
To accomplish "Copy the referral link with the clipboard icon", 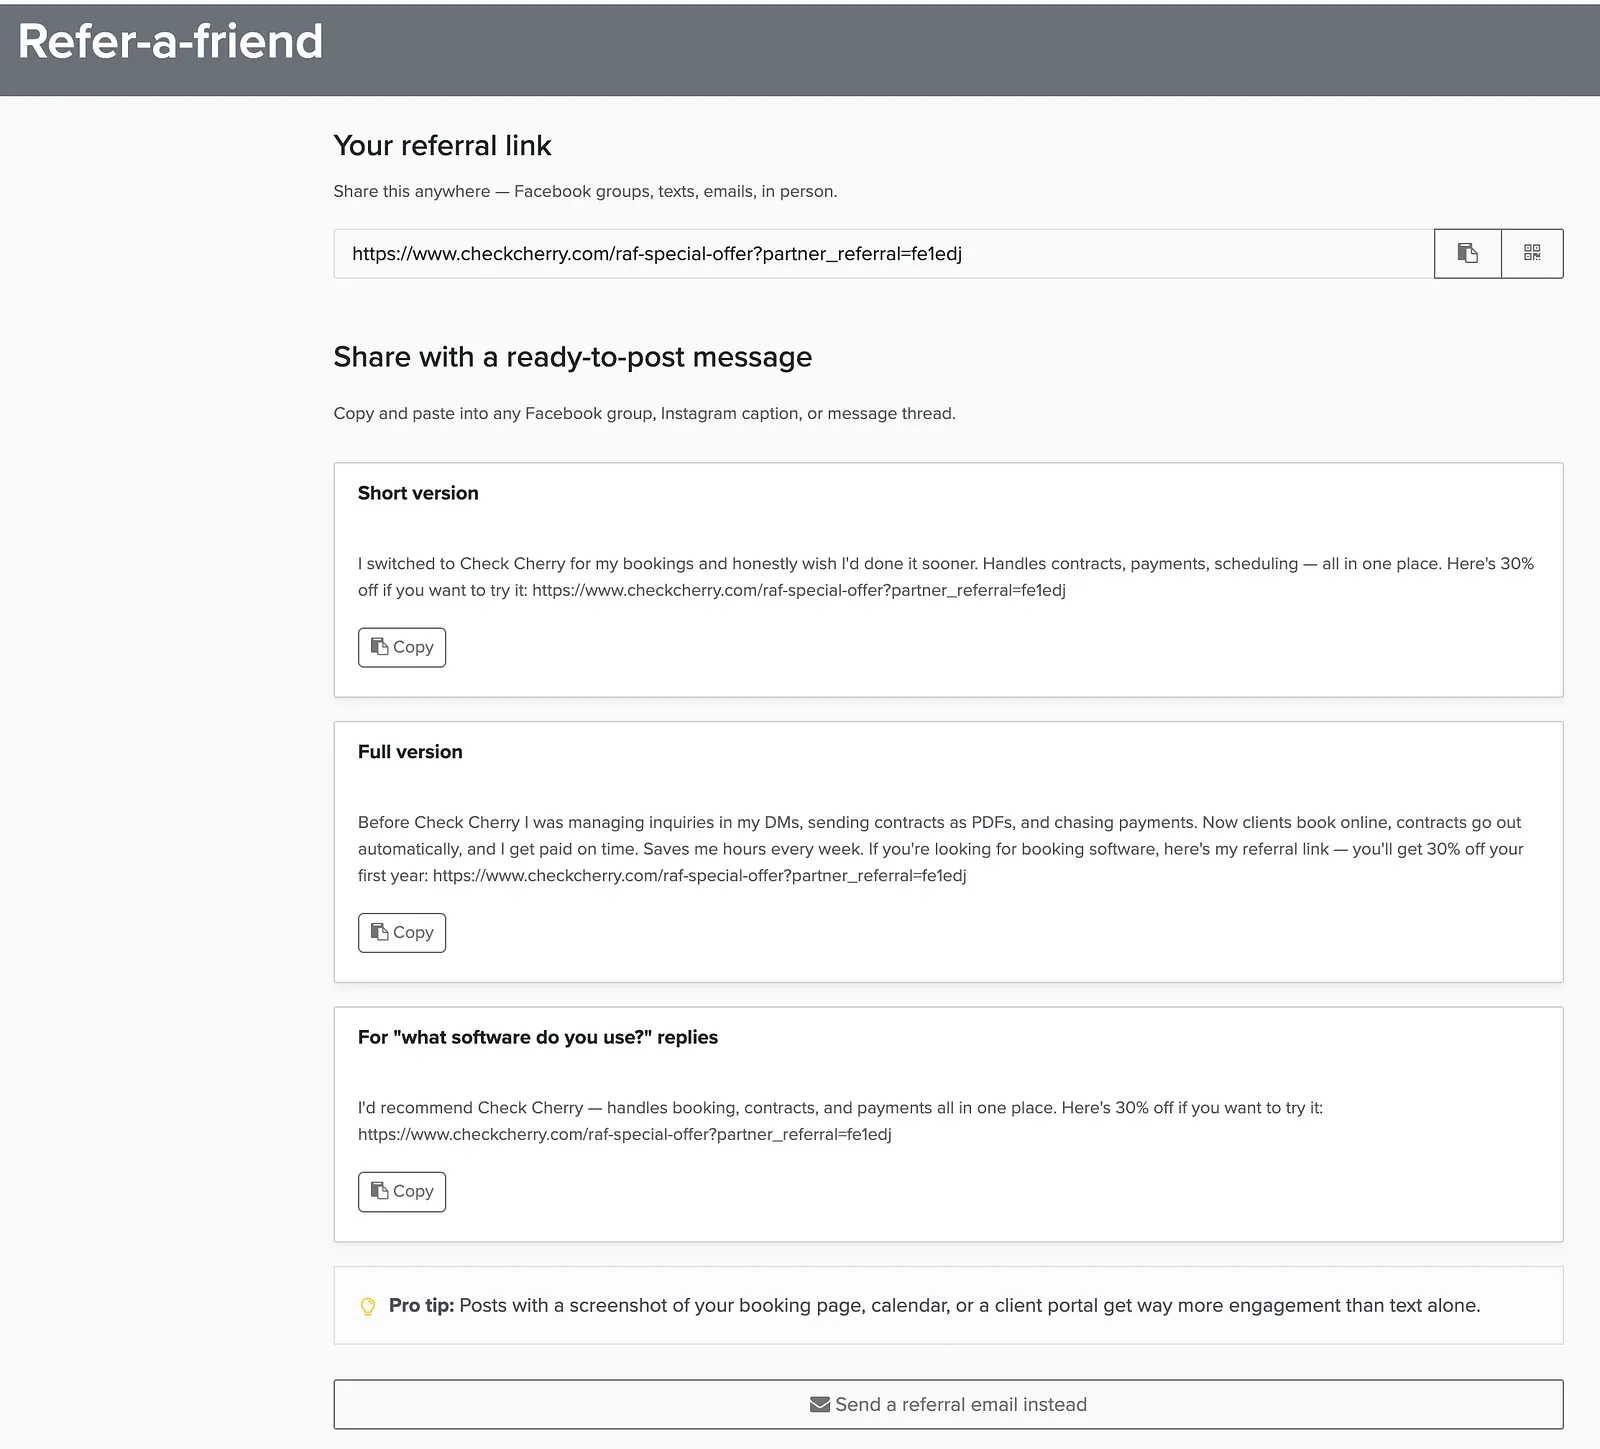I will point(1468,253).
